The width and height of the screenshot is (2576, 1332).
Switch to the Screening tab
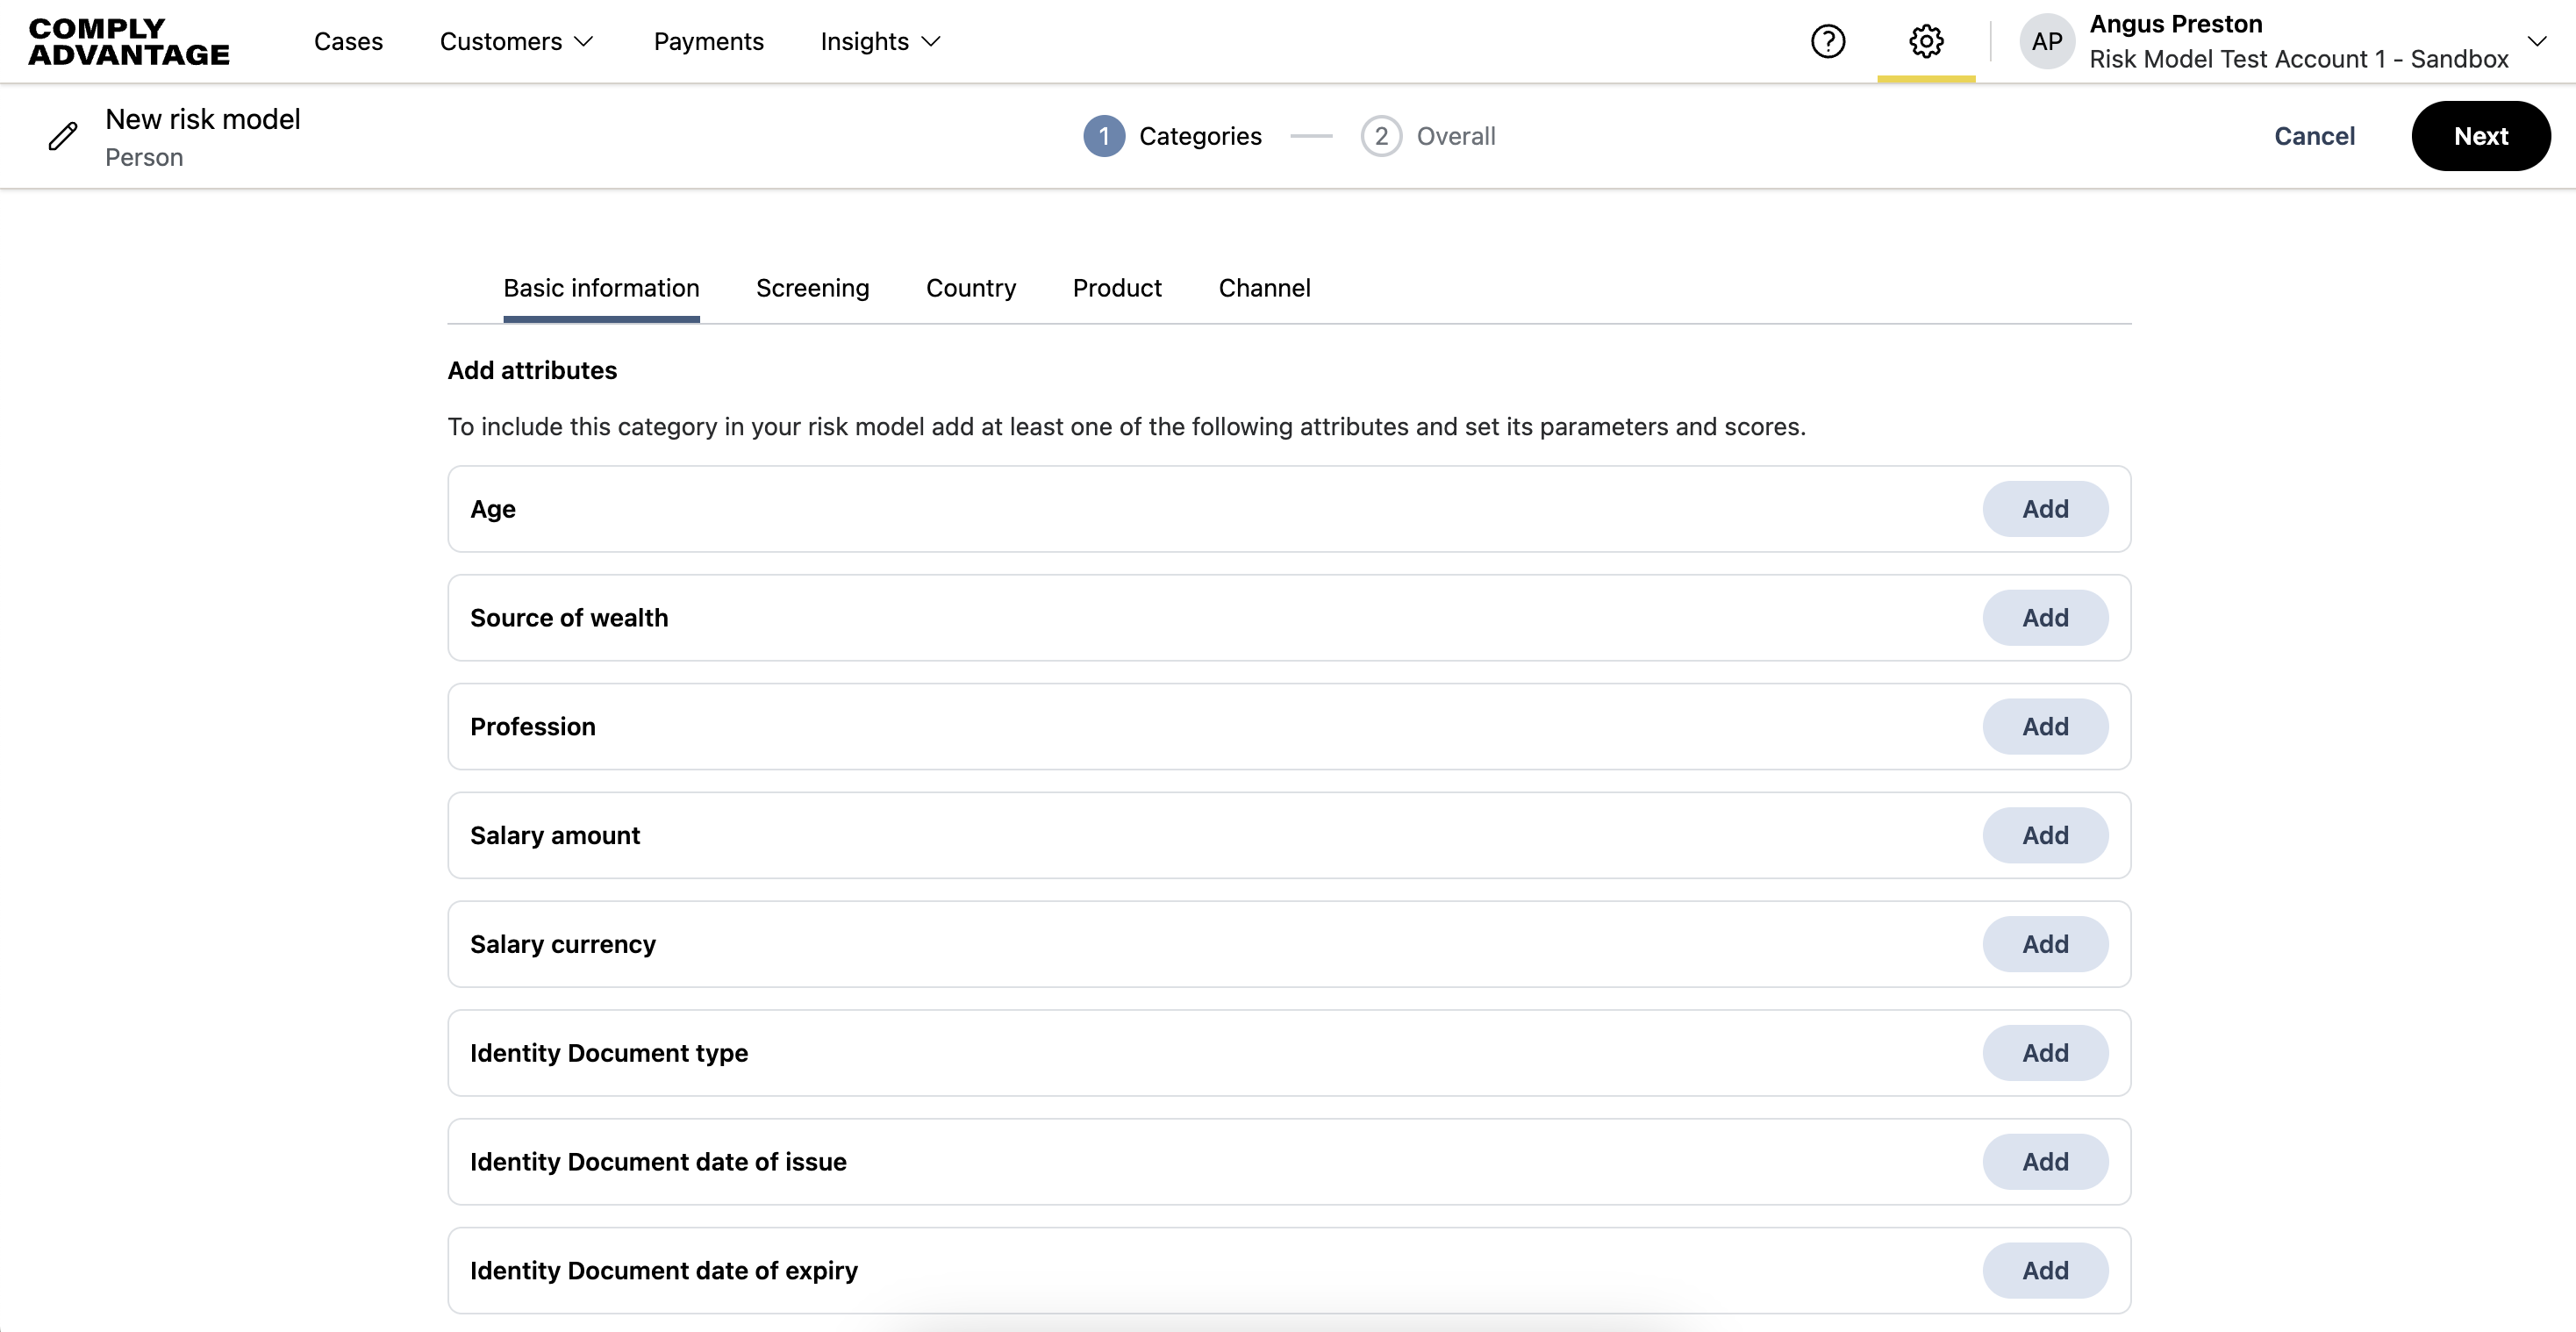(x=812, y=288)
